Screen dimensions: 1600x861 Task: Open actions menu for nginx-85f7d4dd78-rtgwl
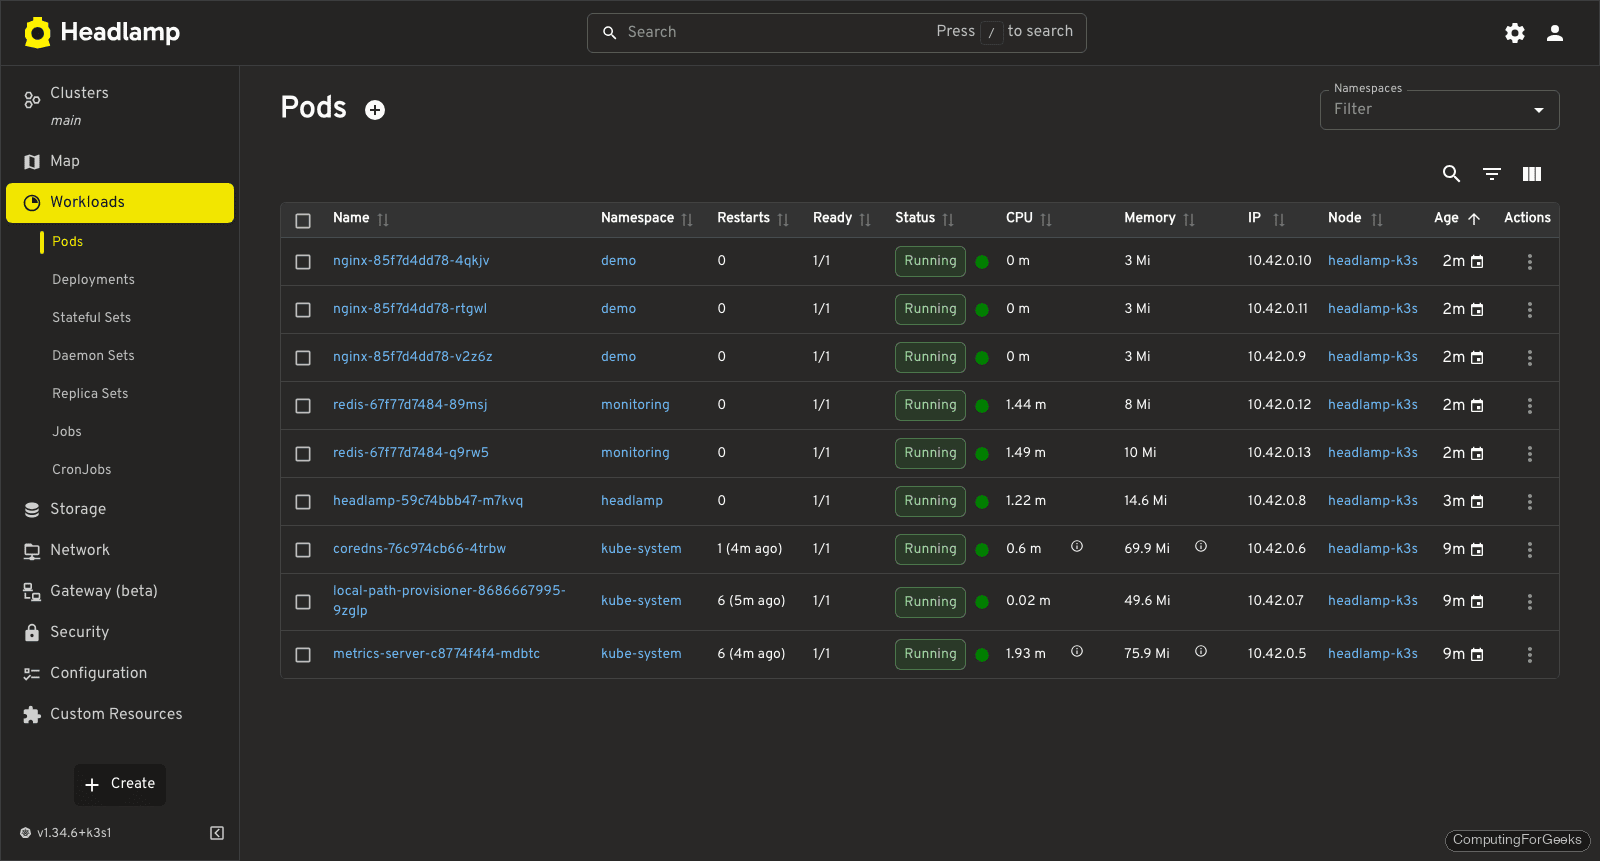1530,310
